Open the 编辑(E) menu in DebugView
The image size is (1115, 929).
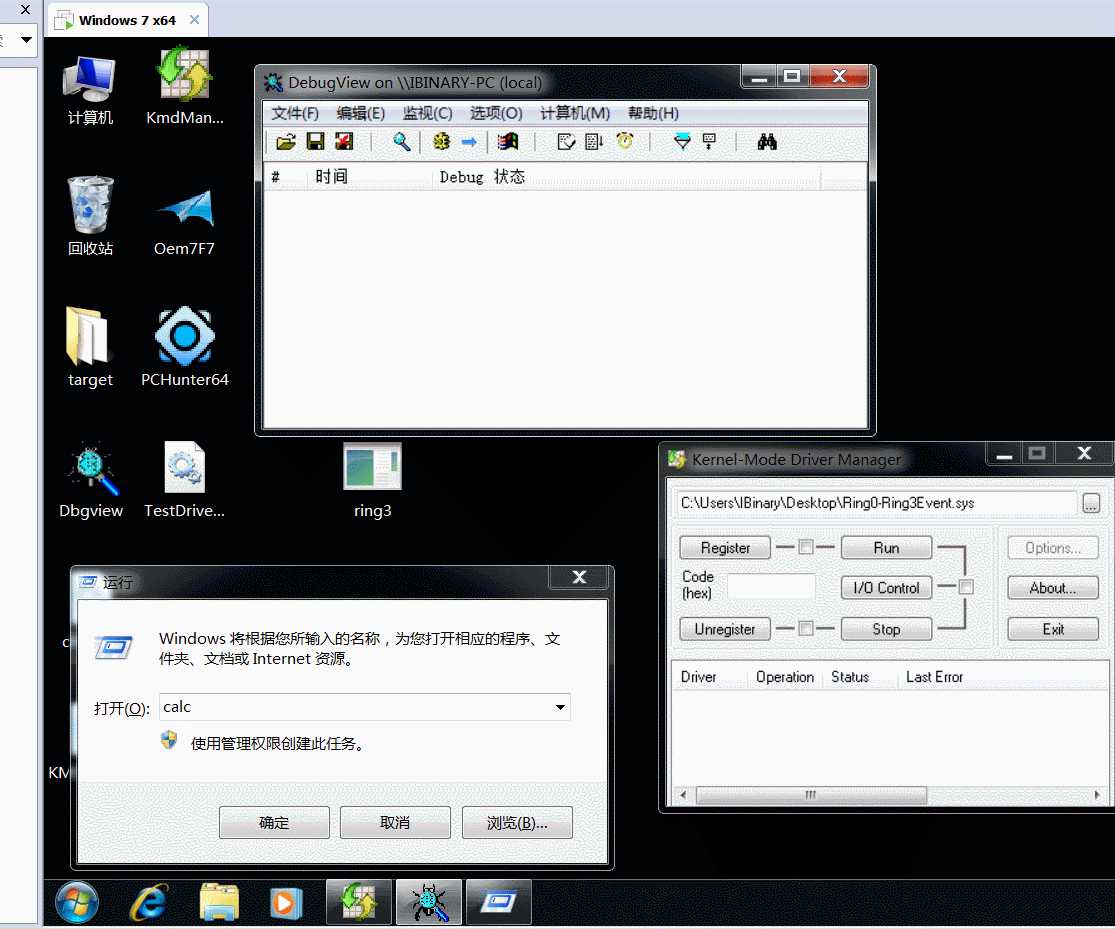pyautogui.click(x=361, y=113)
